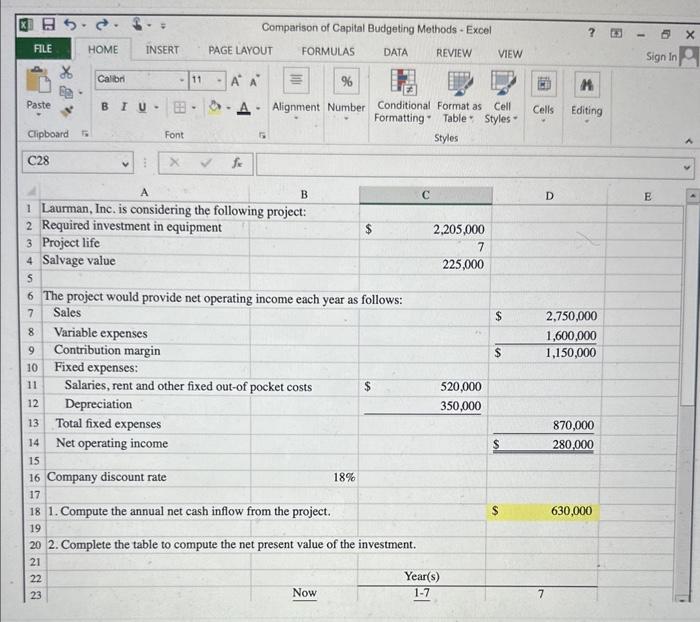Select column C header
Screen dimensions: 700x622
pos(426,195)
